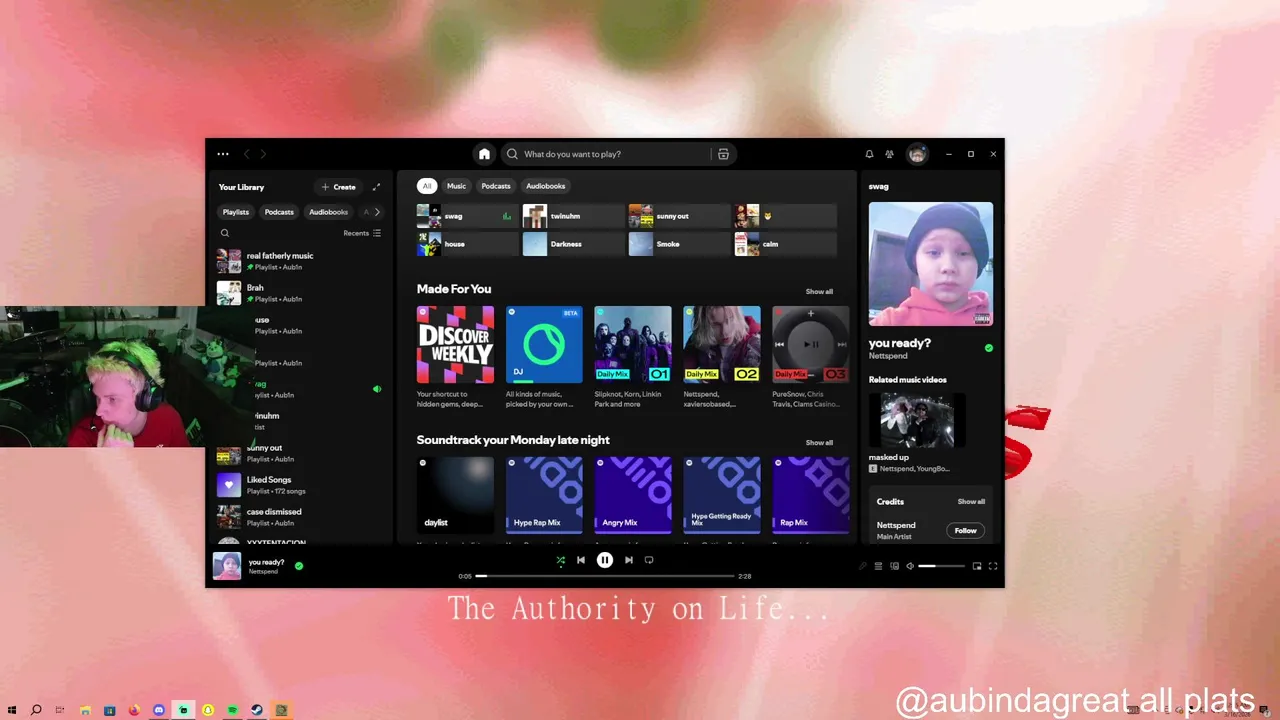Image resolution: width=1280 pixels, height=720 pixels.
Task: Toggle shuffle mode
Action: 560,560
